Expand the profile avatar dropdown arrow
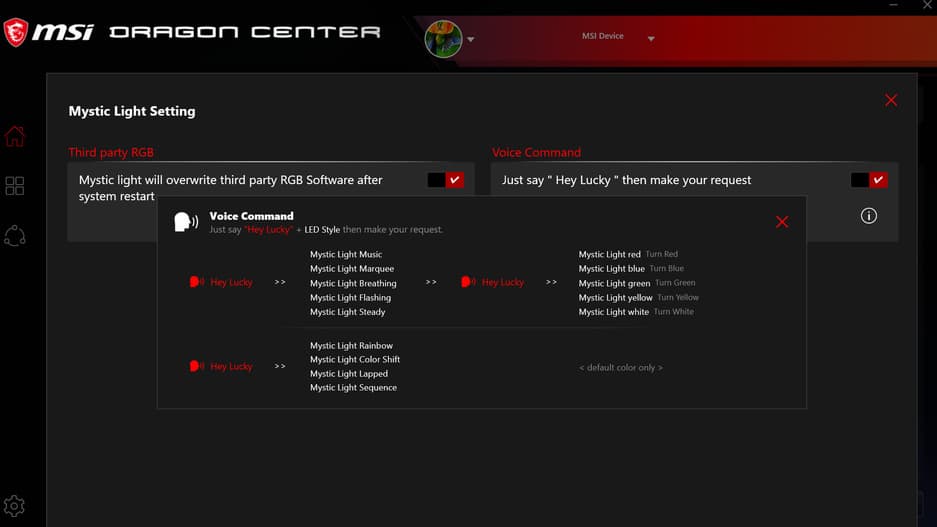The width and height of the screenshot is (937, 527). coord(471,39)
